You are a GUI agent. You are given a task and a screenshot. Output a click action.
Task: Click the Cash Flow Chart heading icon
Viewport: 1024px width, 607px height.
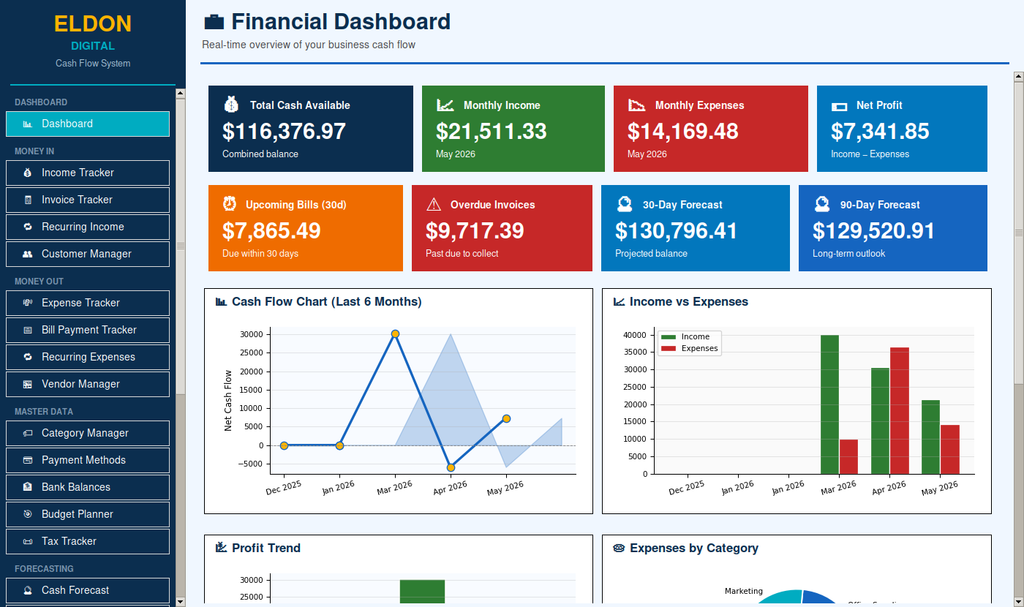tap(221, 302)
